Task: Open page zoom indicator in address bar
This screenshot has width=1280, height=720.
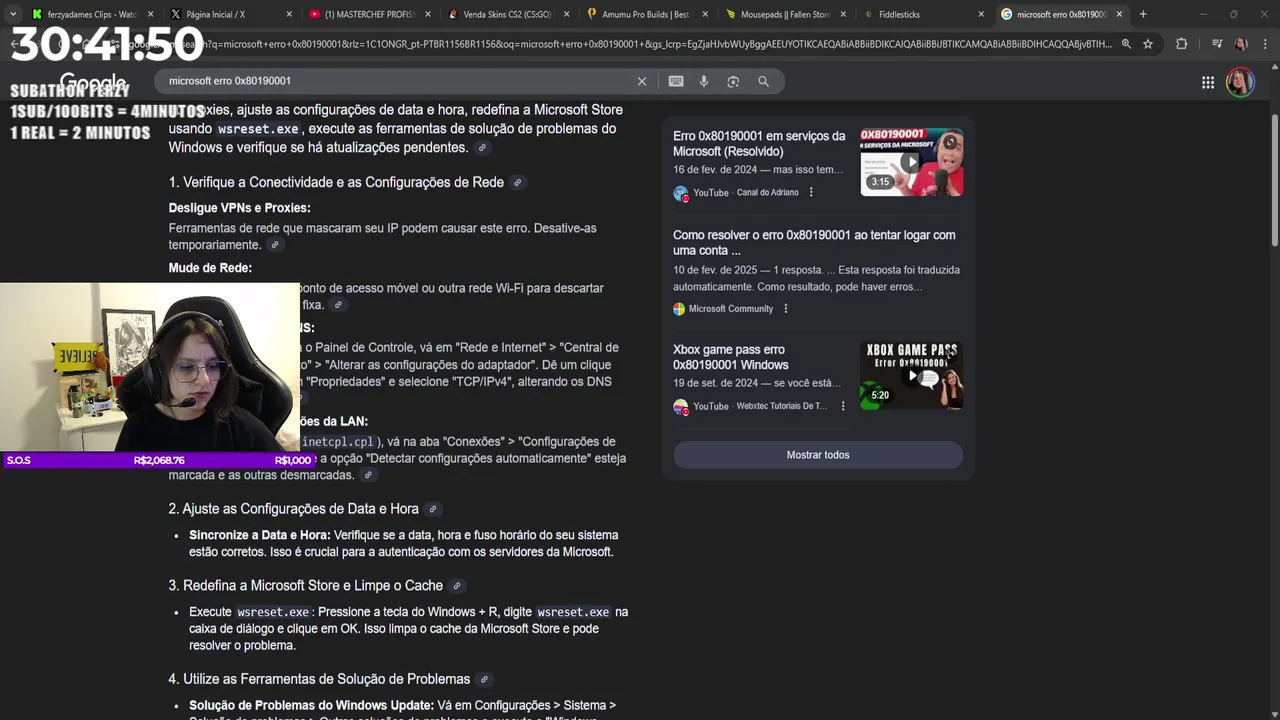Action: pos(1126,44)
